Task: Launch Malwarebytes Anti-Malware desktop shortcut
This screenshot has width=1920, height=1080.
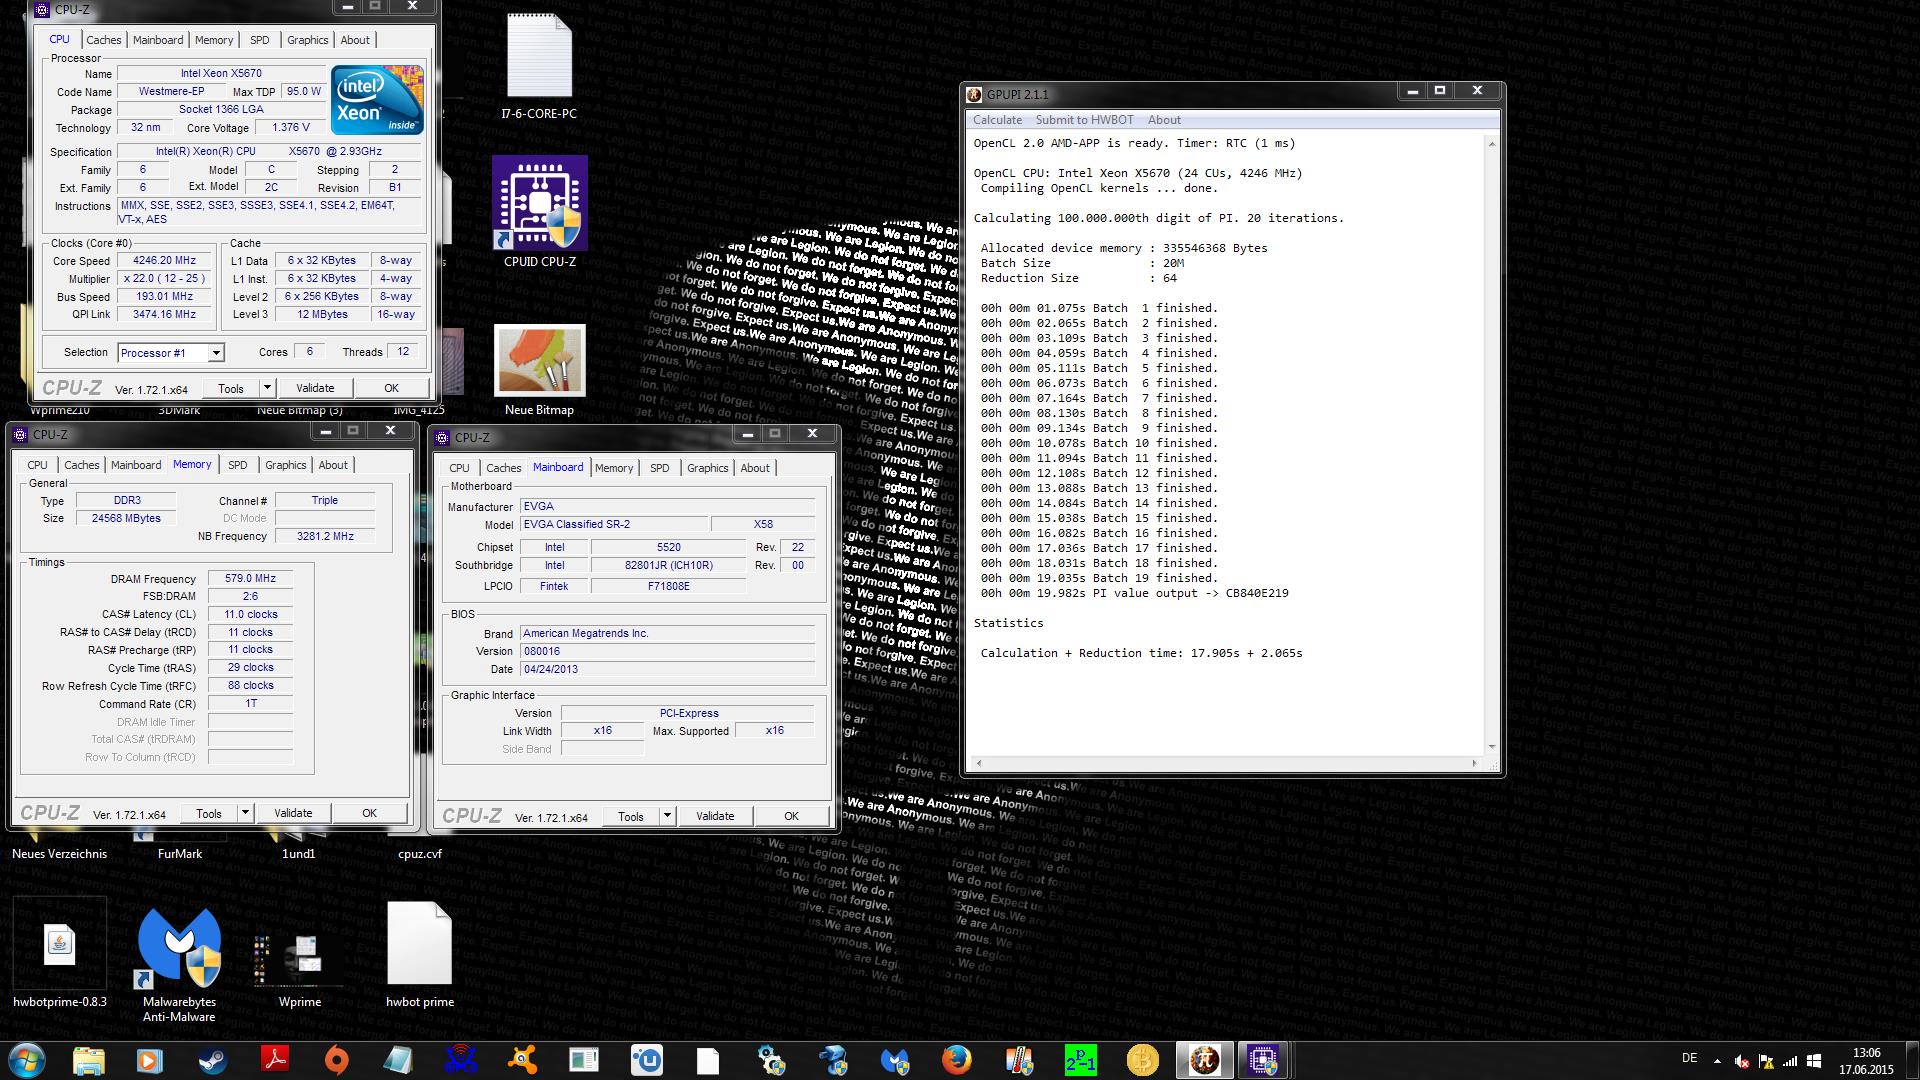Action: (x=179, y=965)
